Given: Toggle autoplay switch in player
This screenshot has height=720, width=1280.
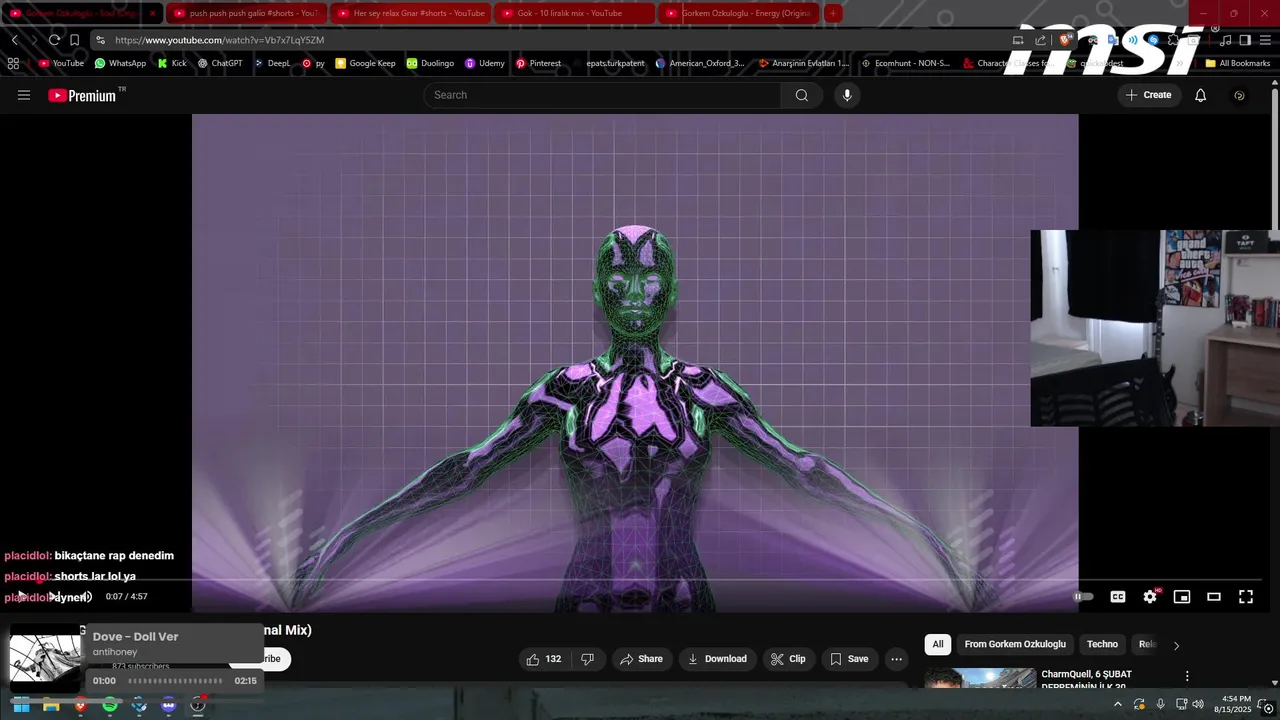Looking at the screenshot, I should pos(1083,597).
